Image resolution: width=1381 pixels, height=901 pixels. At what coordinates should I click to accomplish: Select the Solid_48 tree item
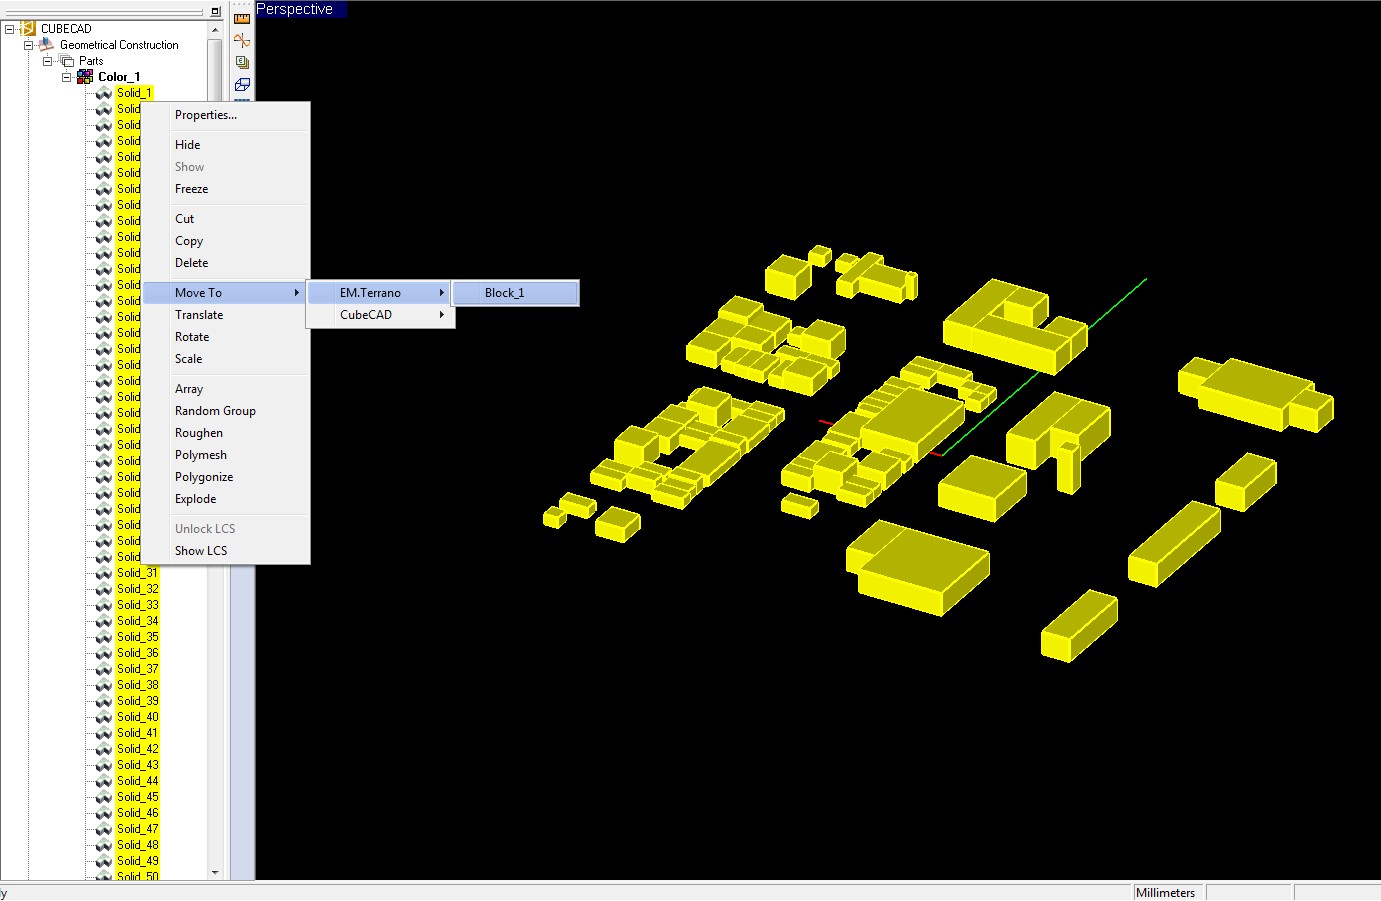pos(137,845)
